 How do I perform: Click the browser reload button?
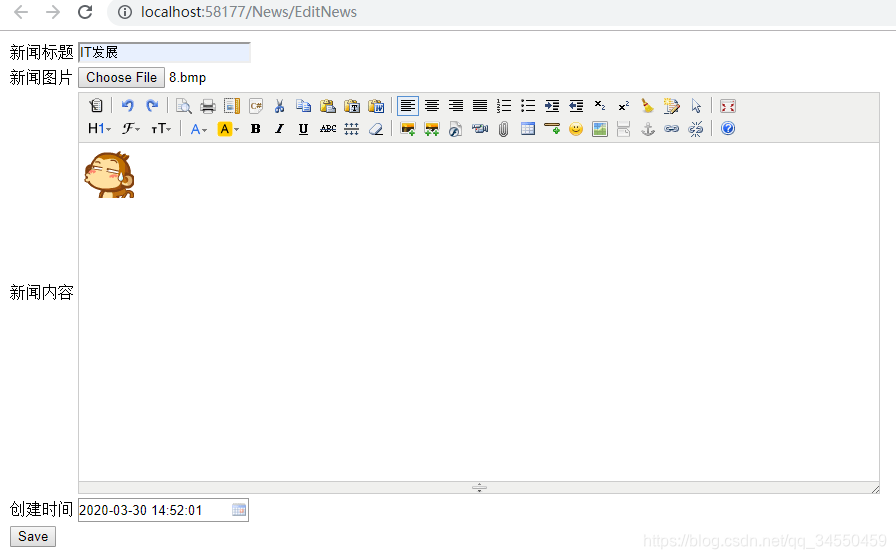(x=85, y=12)
